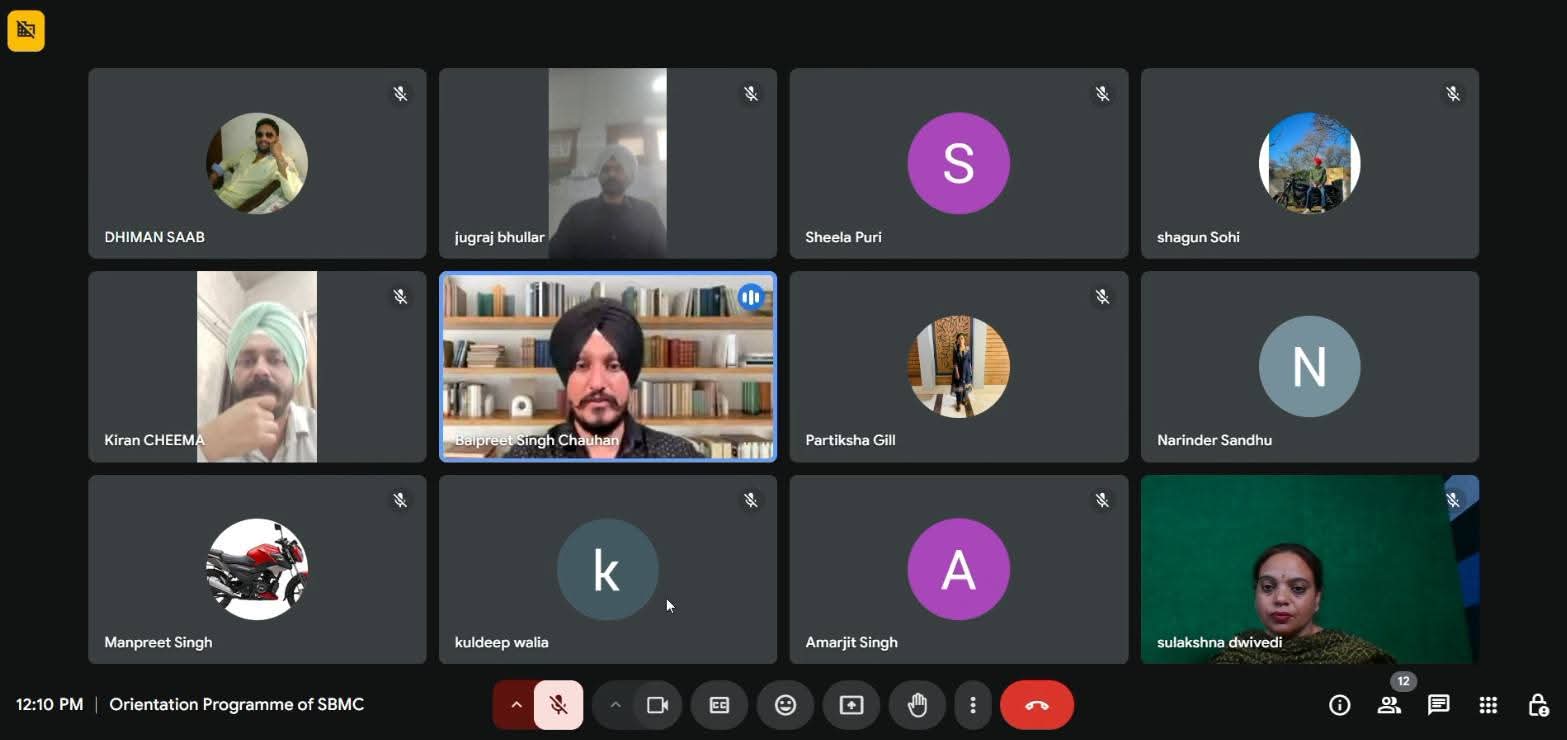Viewport: 1567px width, 740px height.
Task: Click the meeting title Orientation Programme of SBMC
Action: [237, 704]
